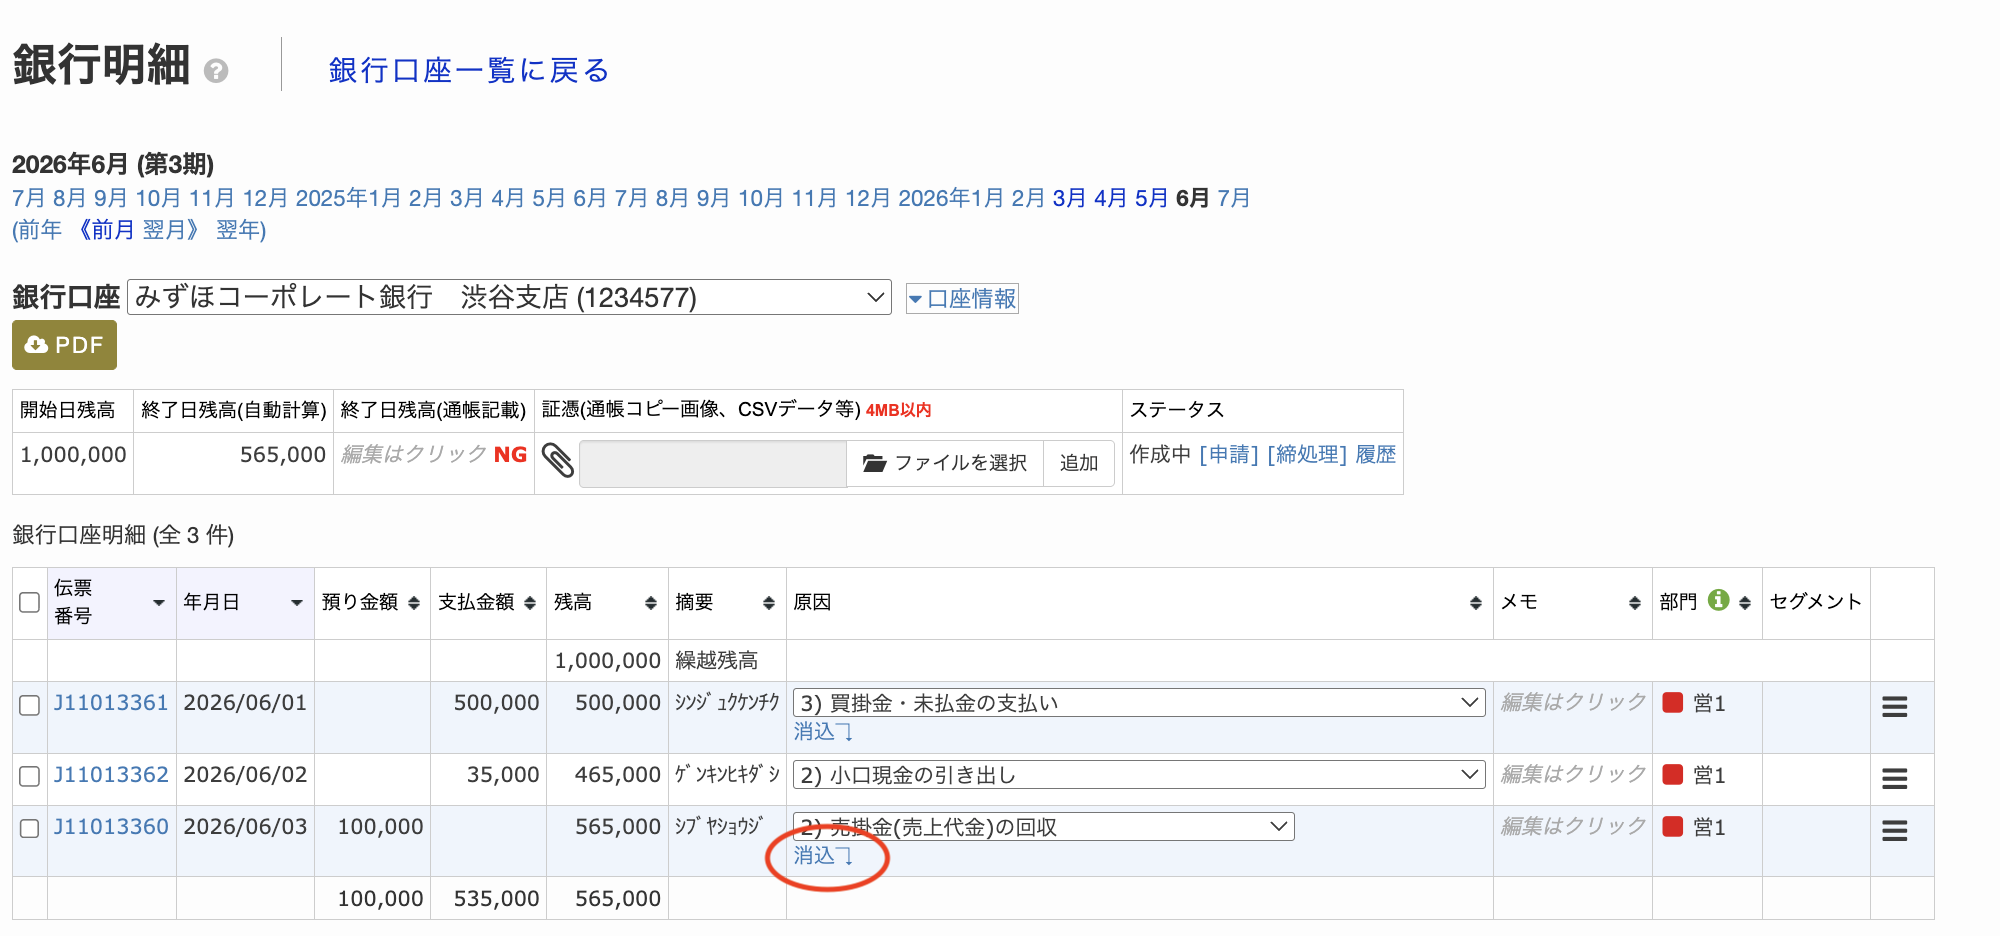Sort by 摘要 column arrows
Viewport: 2000px width, 936px height.
769,603
